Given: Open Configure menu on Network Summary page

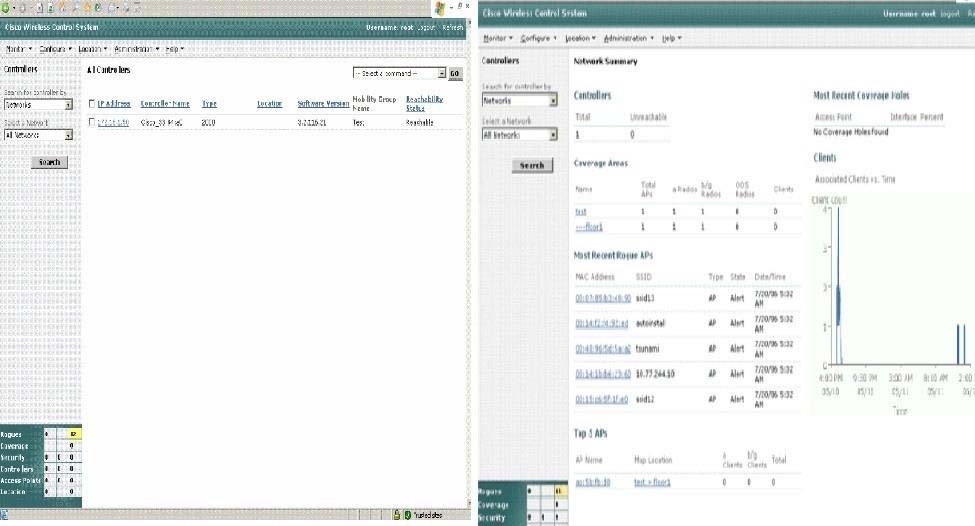Looking at the screenshot, I should pyautogui.click(x=538, y=39).
